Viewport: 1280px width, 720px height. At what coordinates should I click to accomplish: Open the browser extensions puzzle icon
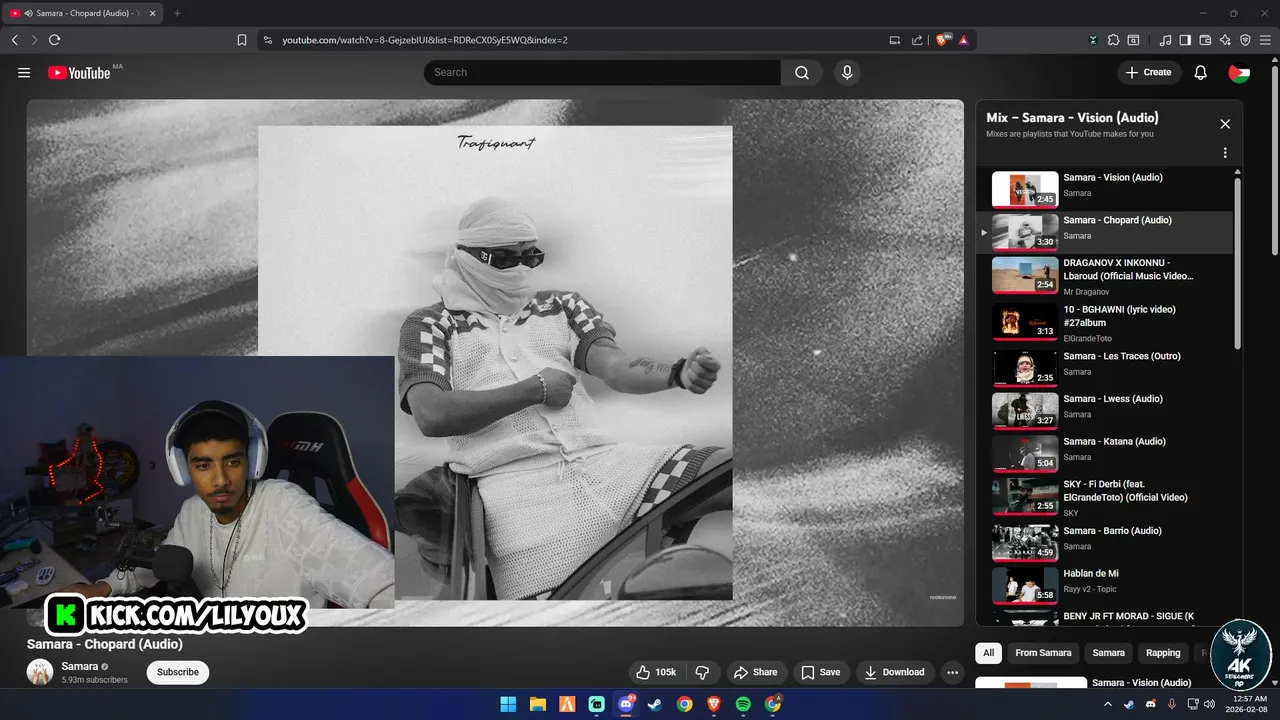[x=1113, y=40]
